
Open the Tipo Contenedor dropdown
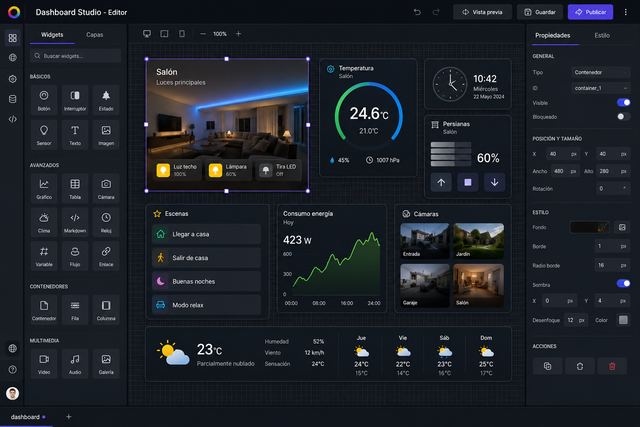[x=600, y=72]
